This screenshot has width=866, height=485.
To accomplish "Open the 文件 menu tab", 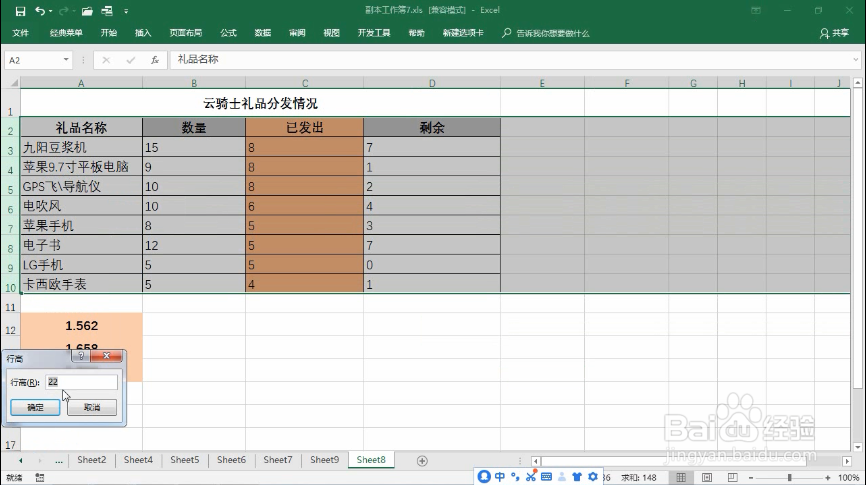I will [20, 33].
